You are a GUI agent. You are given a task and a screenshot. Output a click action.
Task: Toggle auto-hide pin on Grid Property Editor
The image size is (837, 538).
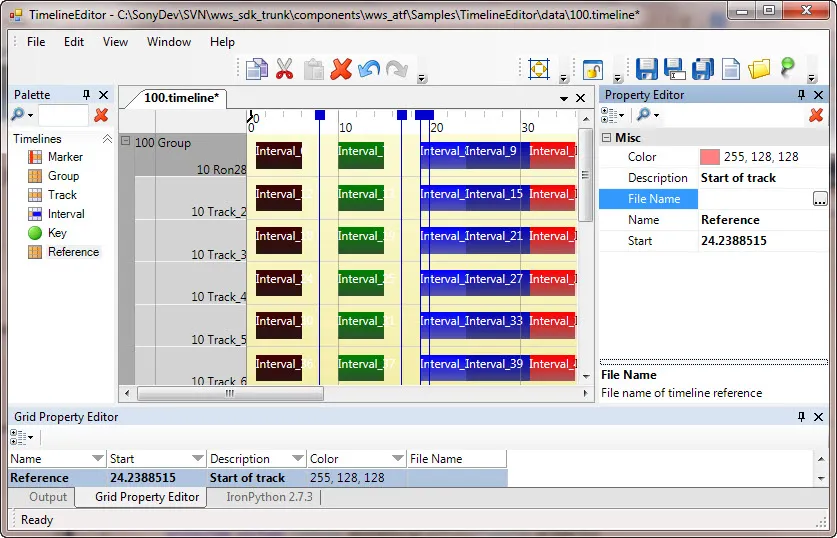[x=801, y=417]
